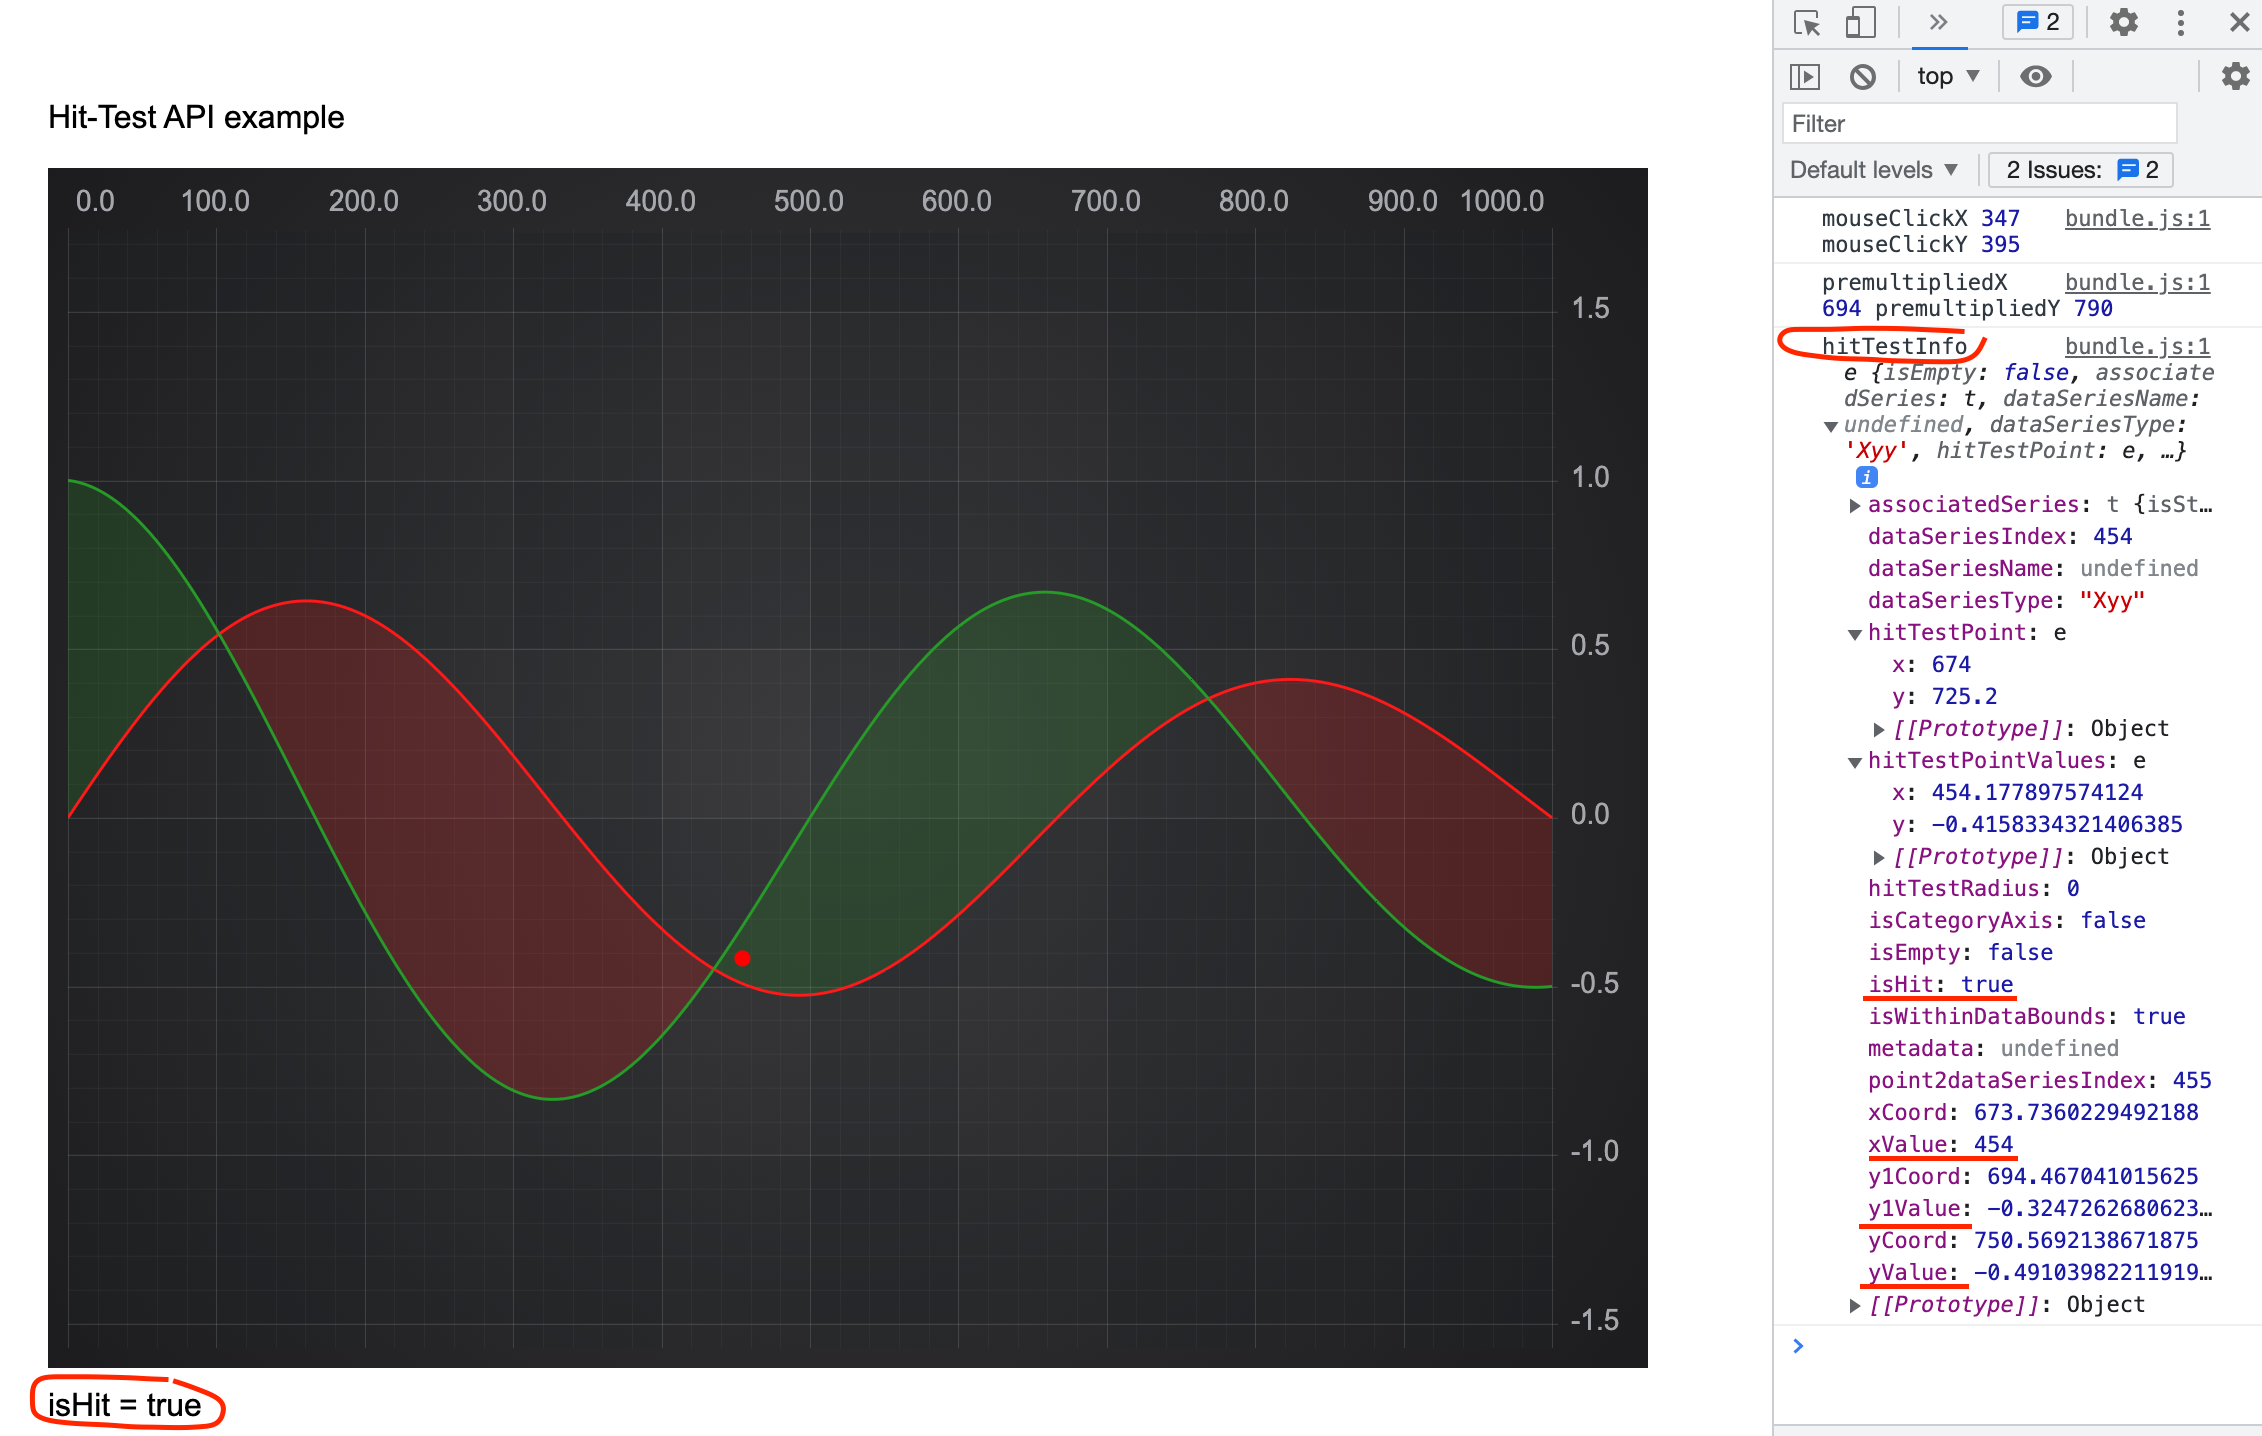Image resolution: width=2262 pixels, height=1436 pixels.
Task: Expand the associatedSeries object
Action: (x=1855, y=505)
